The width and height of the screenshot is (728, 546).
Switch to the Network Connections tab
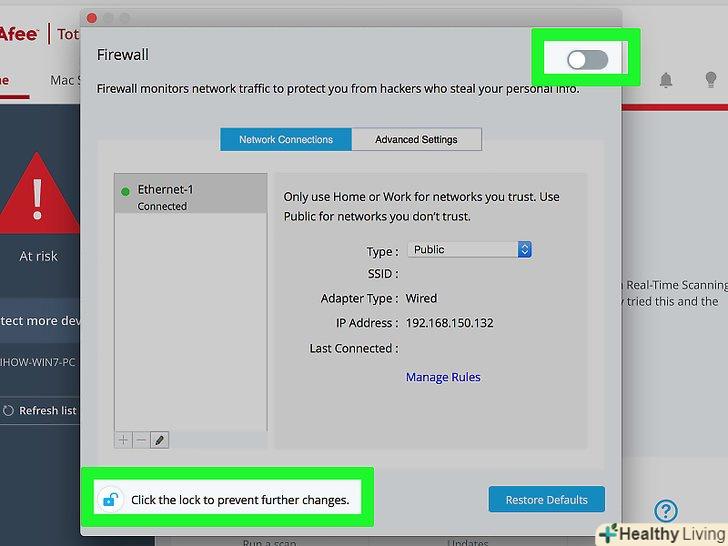point(286,139)
